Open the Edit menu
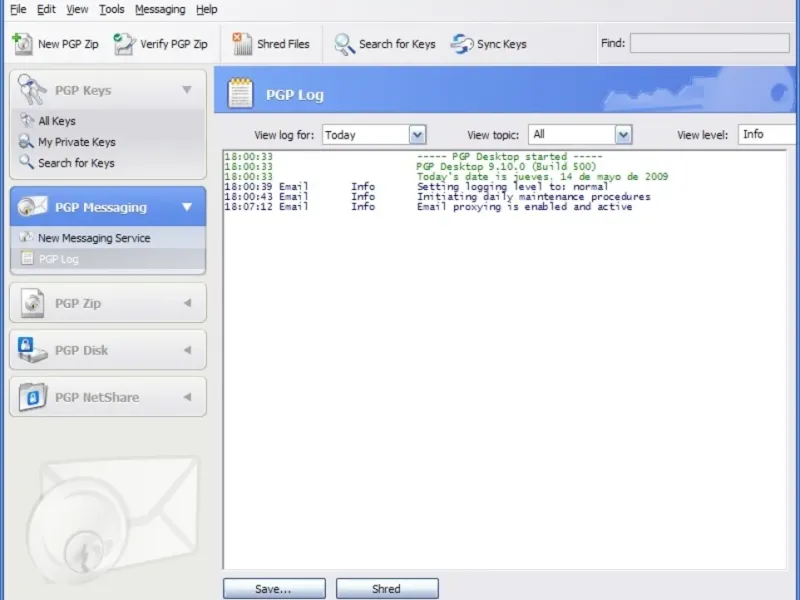800x600 pixels. coord(46,9)
